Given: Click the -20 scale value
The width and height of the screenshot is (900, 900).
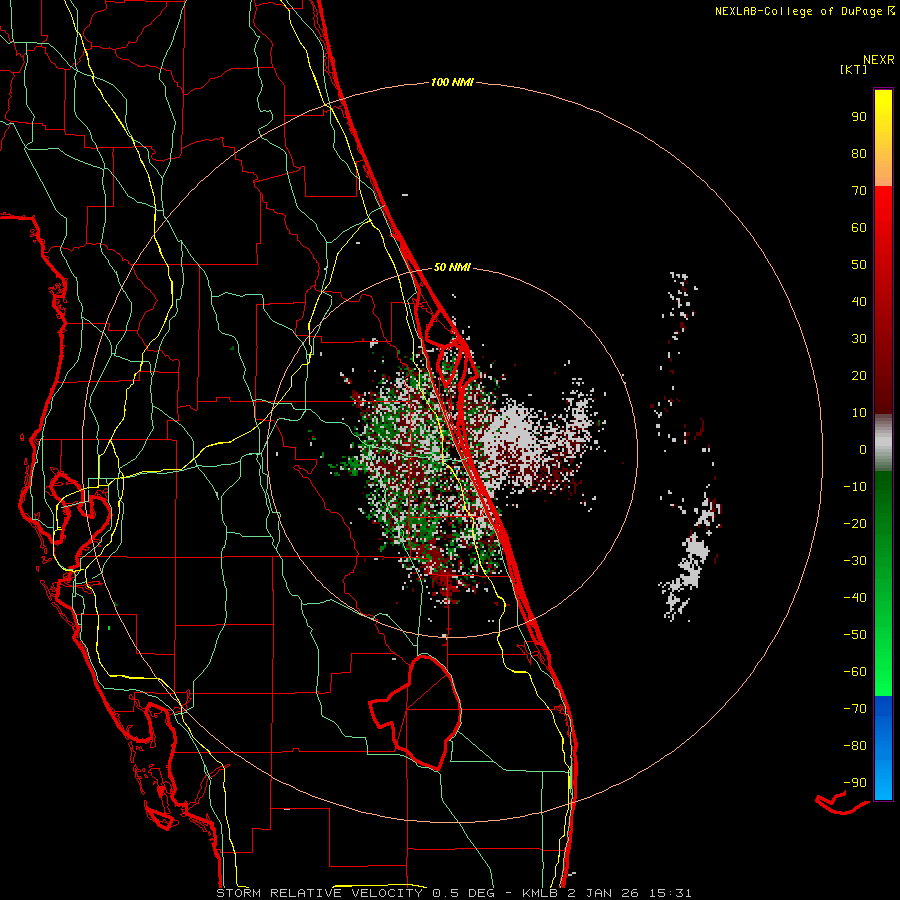Looking at the screenshot, I should coord(855,524).
